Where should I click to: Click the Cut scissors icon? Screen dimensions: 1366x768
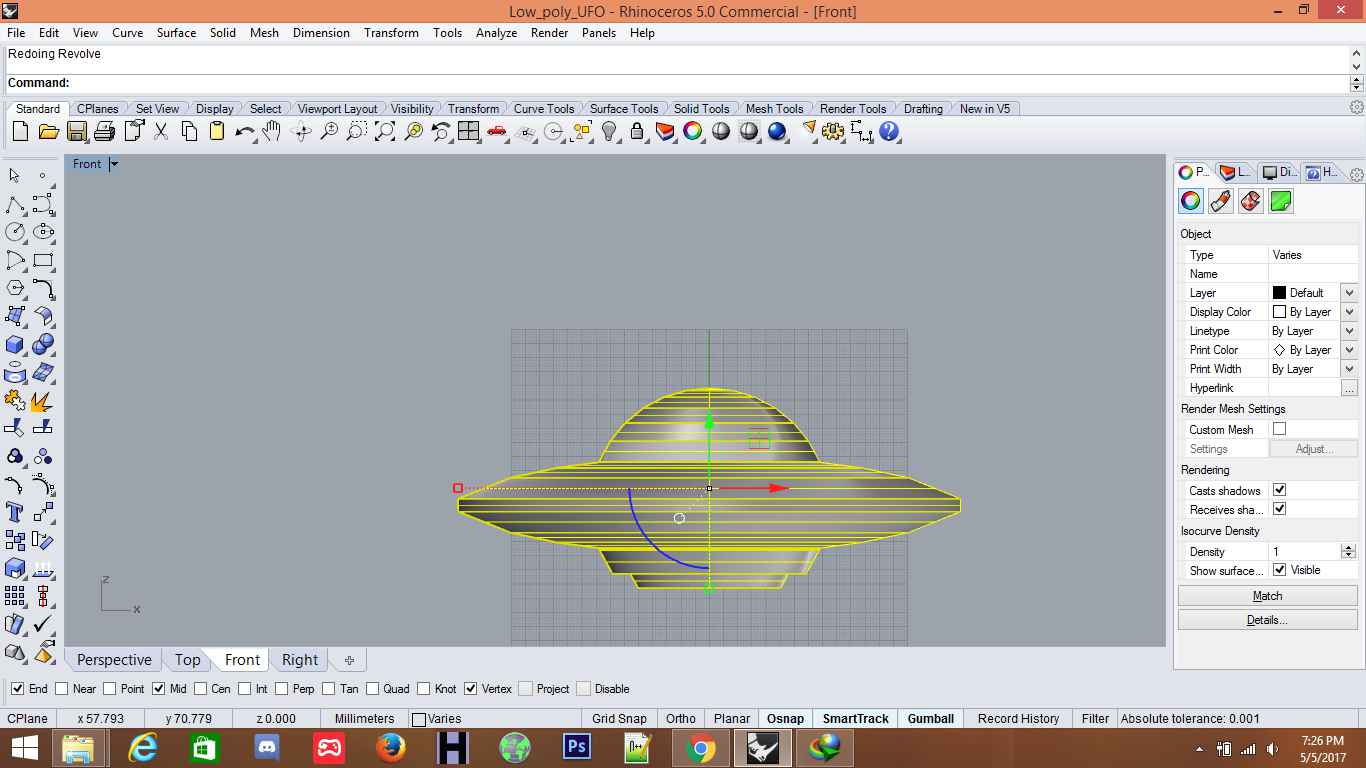[x=160, y=131]
